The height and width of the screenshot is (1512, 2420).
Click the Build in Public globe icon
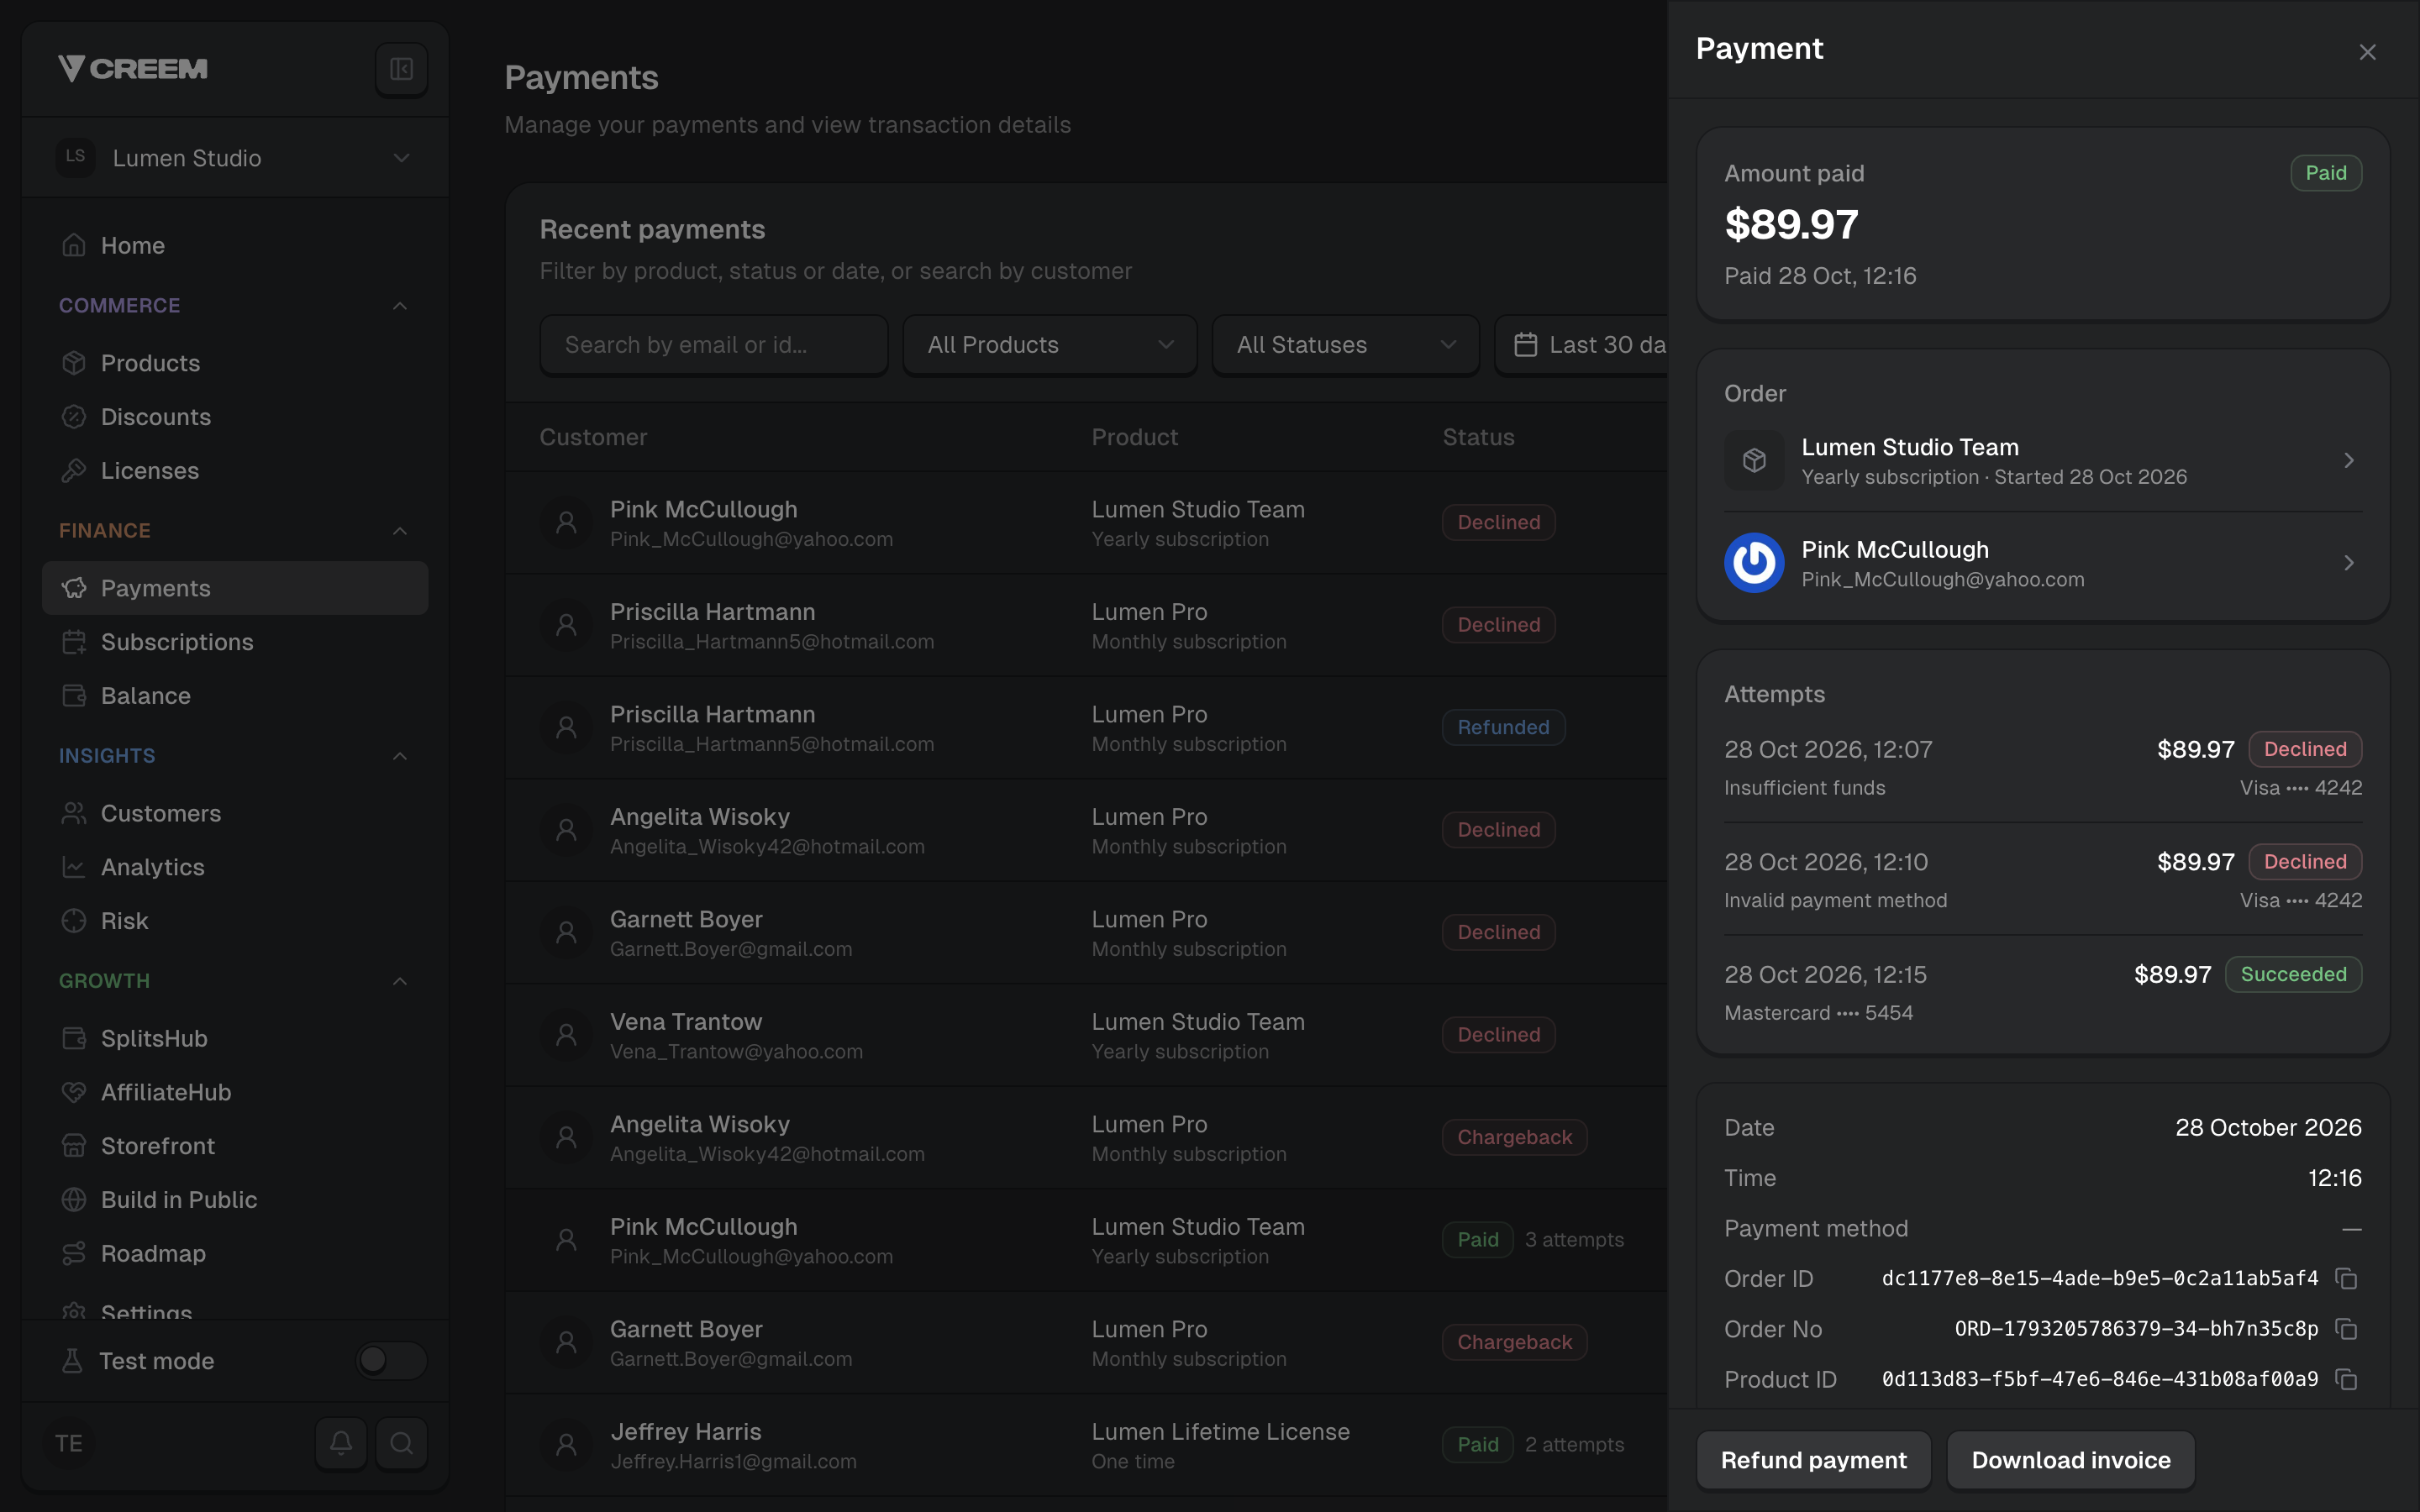(x=74, y=1200)
